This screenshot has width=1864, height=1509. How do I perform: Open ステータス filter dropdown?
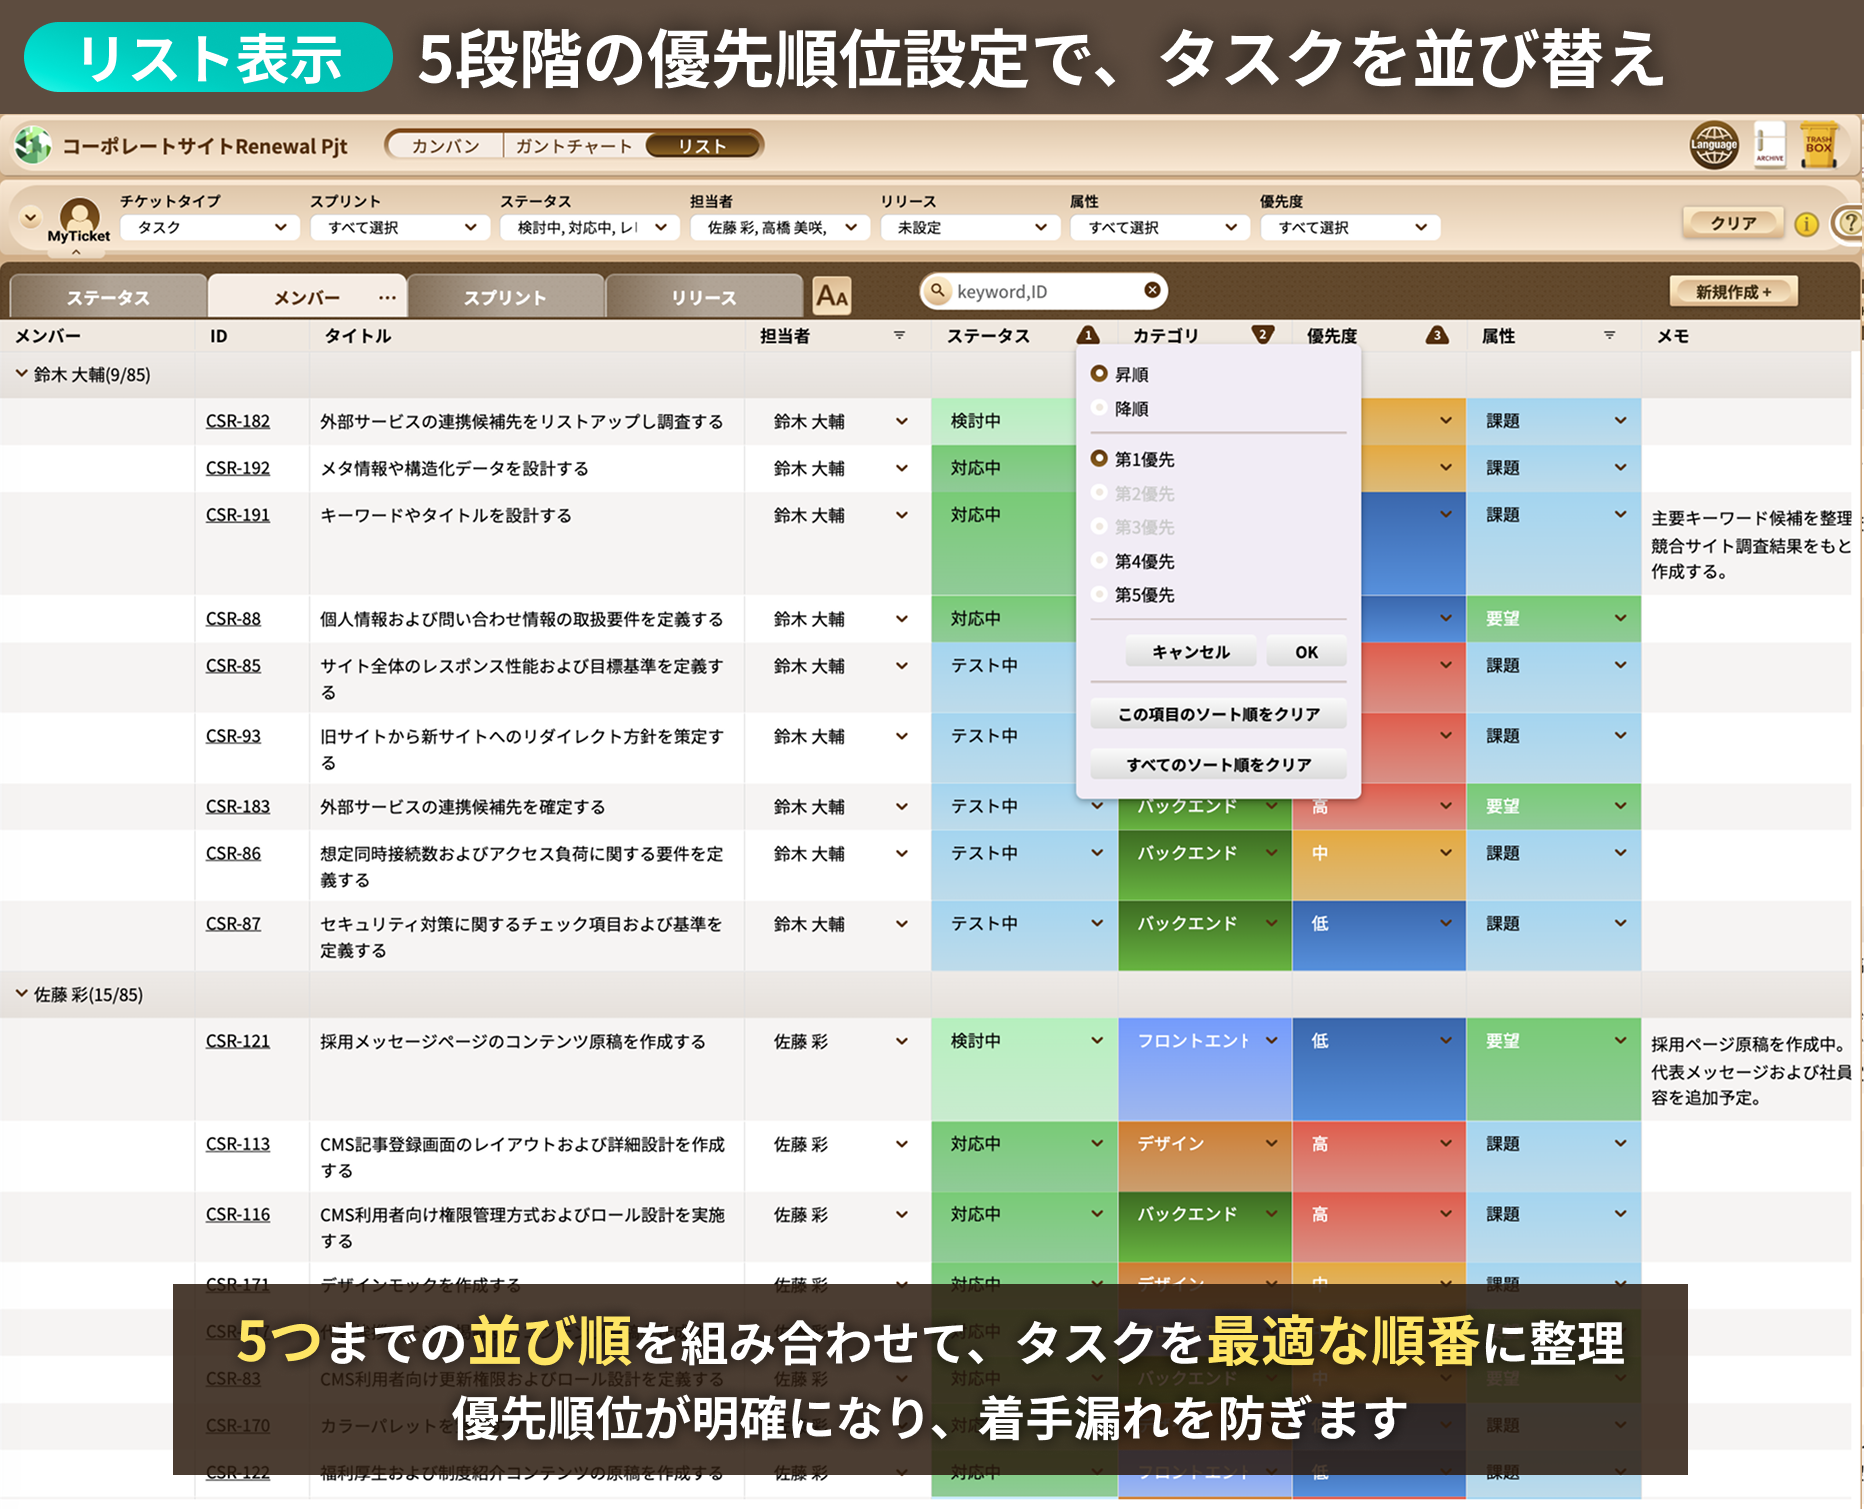[590, 228]
